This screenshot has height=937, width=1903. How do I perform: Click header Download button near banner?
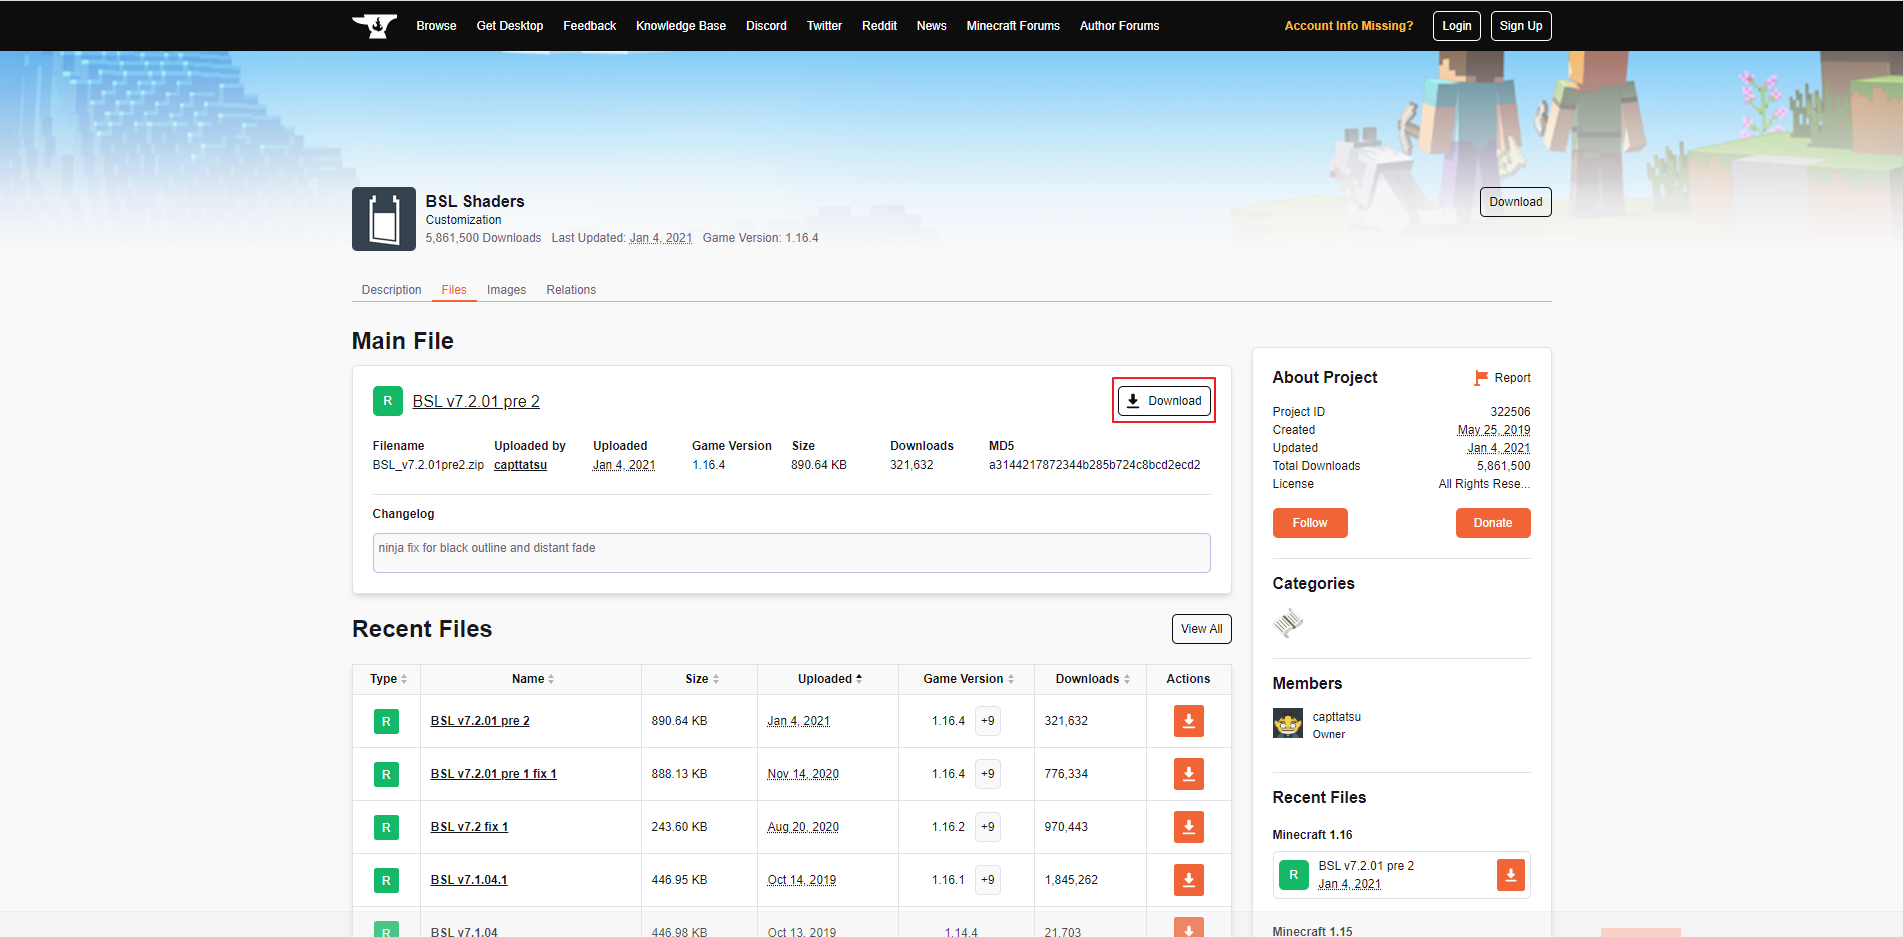click(x=1515, y=202)
